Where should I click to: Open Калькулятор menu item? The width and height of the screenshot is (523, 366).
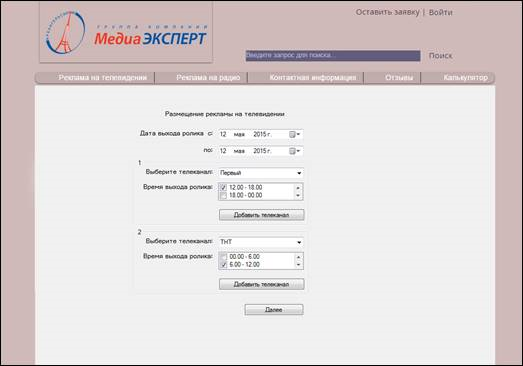pos(465,78)
